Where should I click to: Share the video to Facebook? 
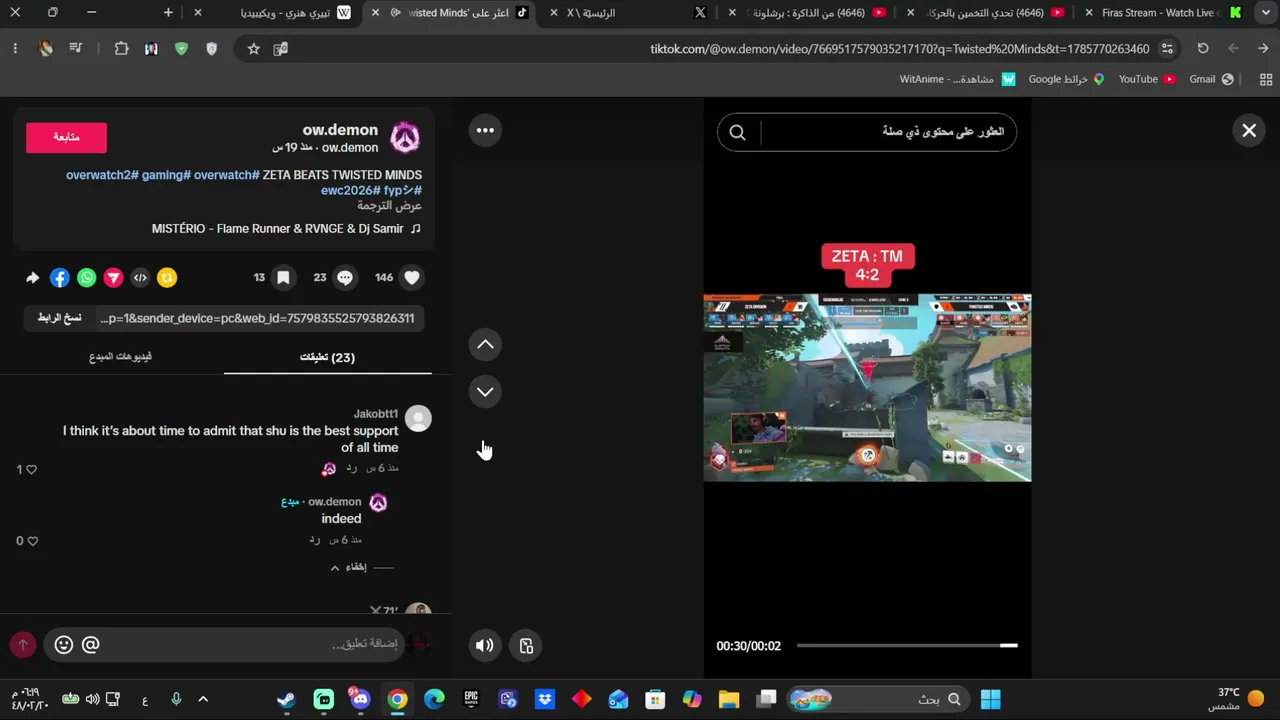[60, 278]
